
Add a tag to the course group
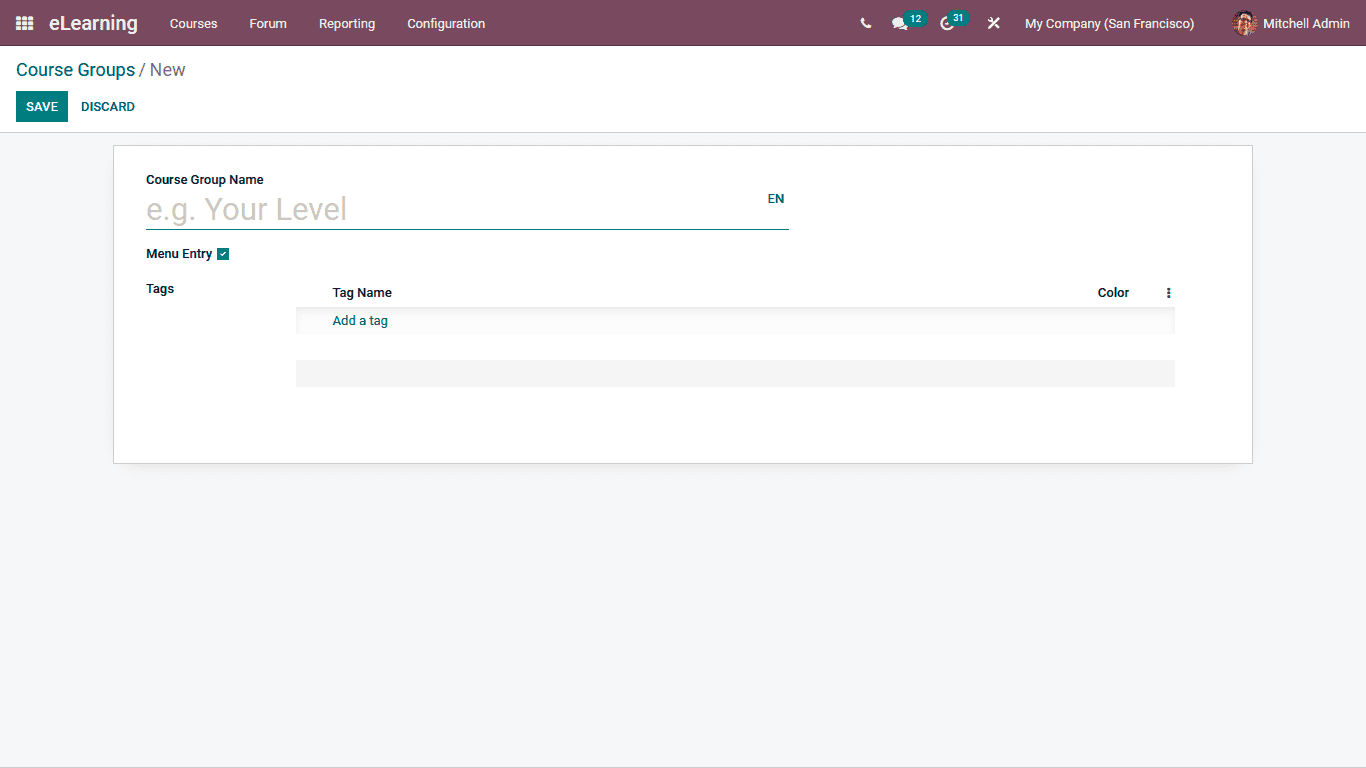tap(360, 320)
